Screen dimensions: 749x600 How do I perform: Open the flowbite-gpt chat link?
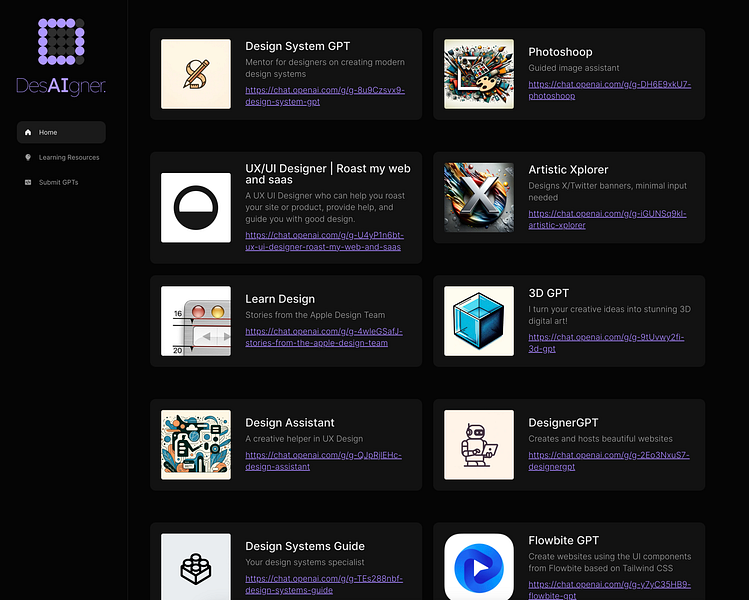(x=610, y=590)
